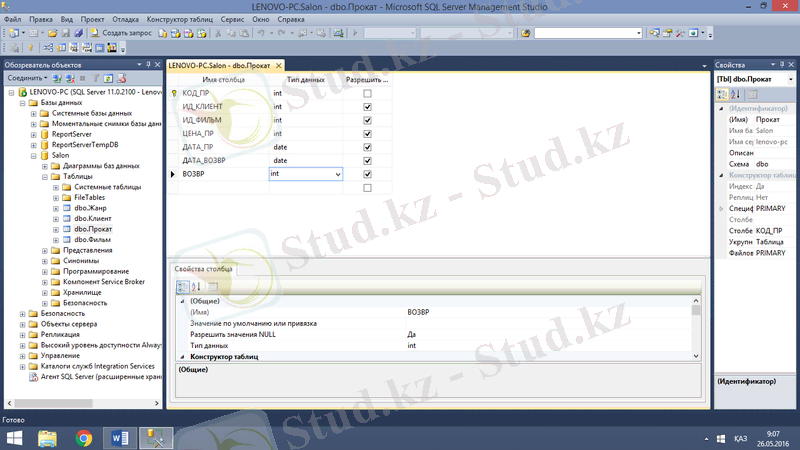Open Google Chrome from taskbar
This screenshot has height=450, width=800.
point(84,438)
